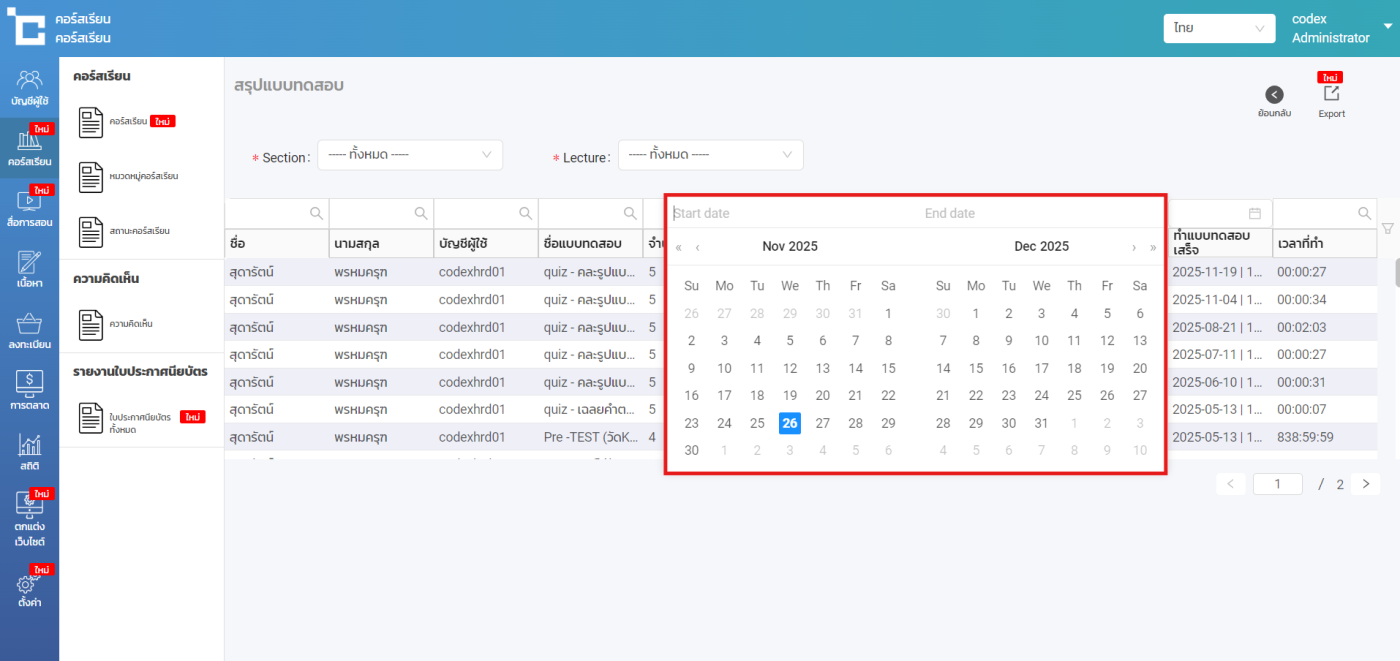
Task: Click the filter funnel icon beside table
Action: point(1387,229)
